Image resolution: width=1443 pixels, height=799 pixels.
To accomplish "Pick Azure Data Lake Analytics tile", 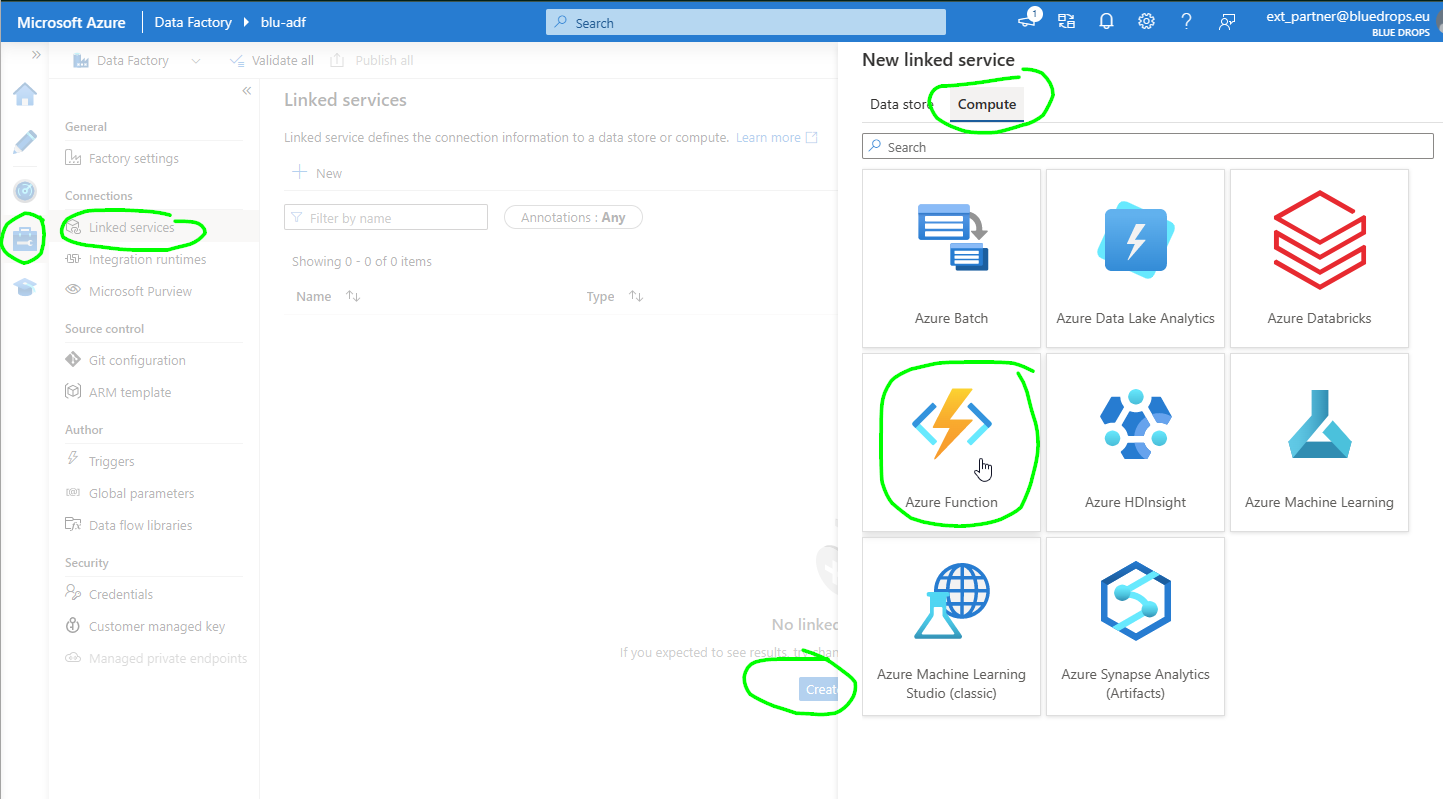I will point(1135,258).
